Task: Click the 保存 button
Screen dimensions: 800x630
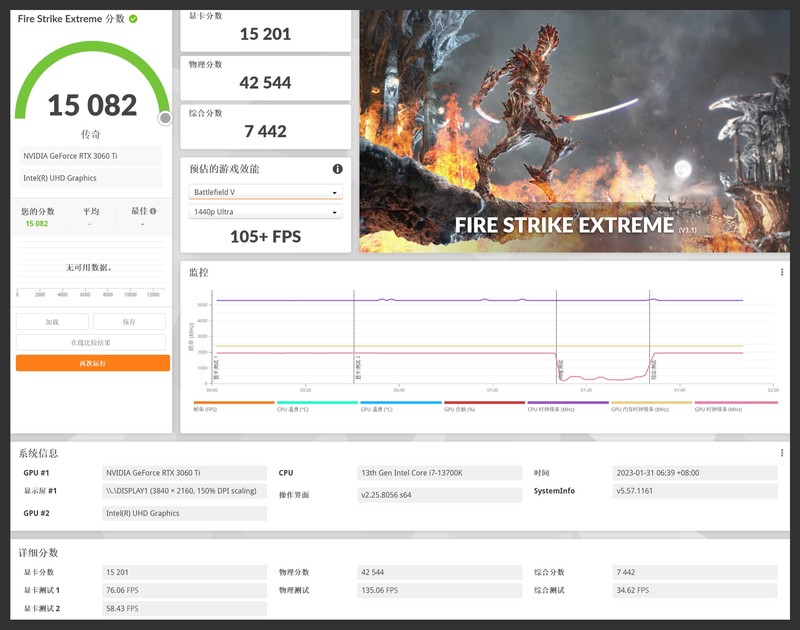Action: tap(129, 322)
